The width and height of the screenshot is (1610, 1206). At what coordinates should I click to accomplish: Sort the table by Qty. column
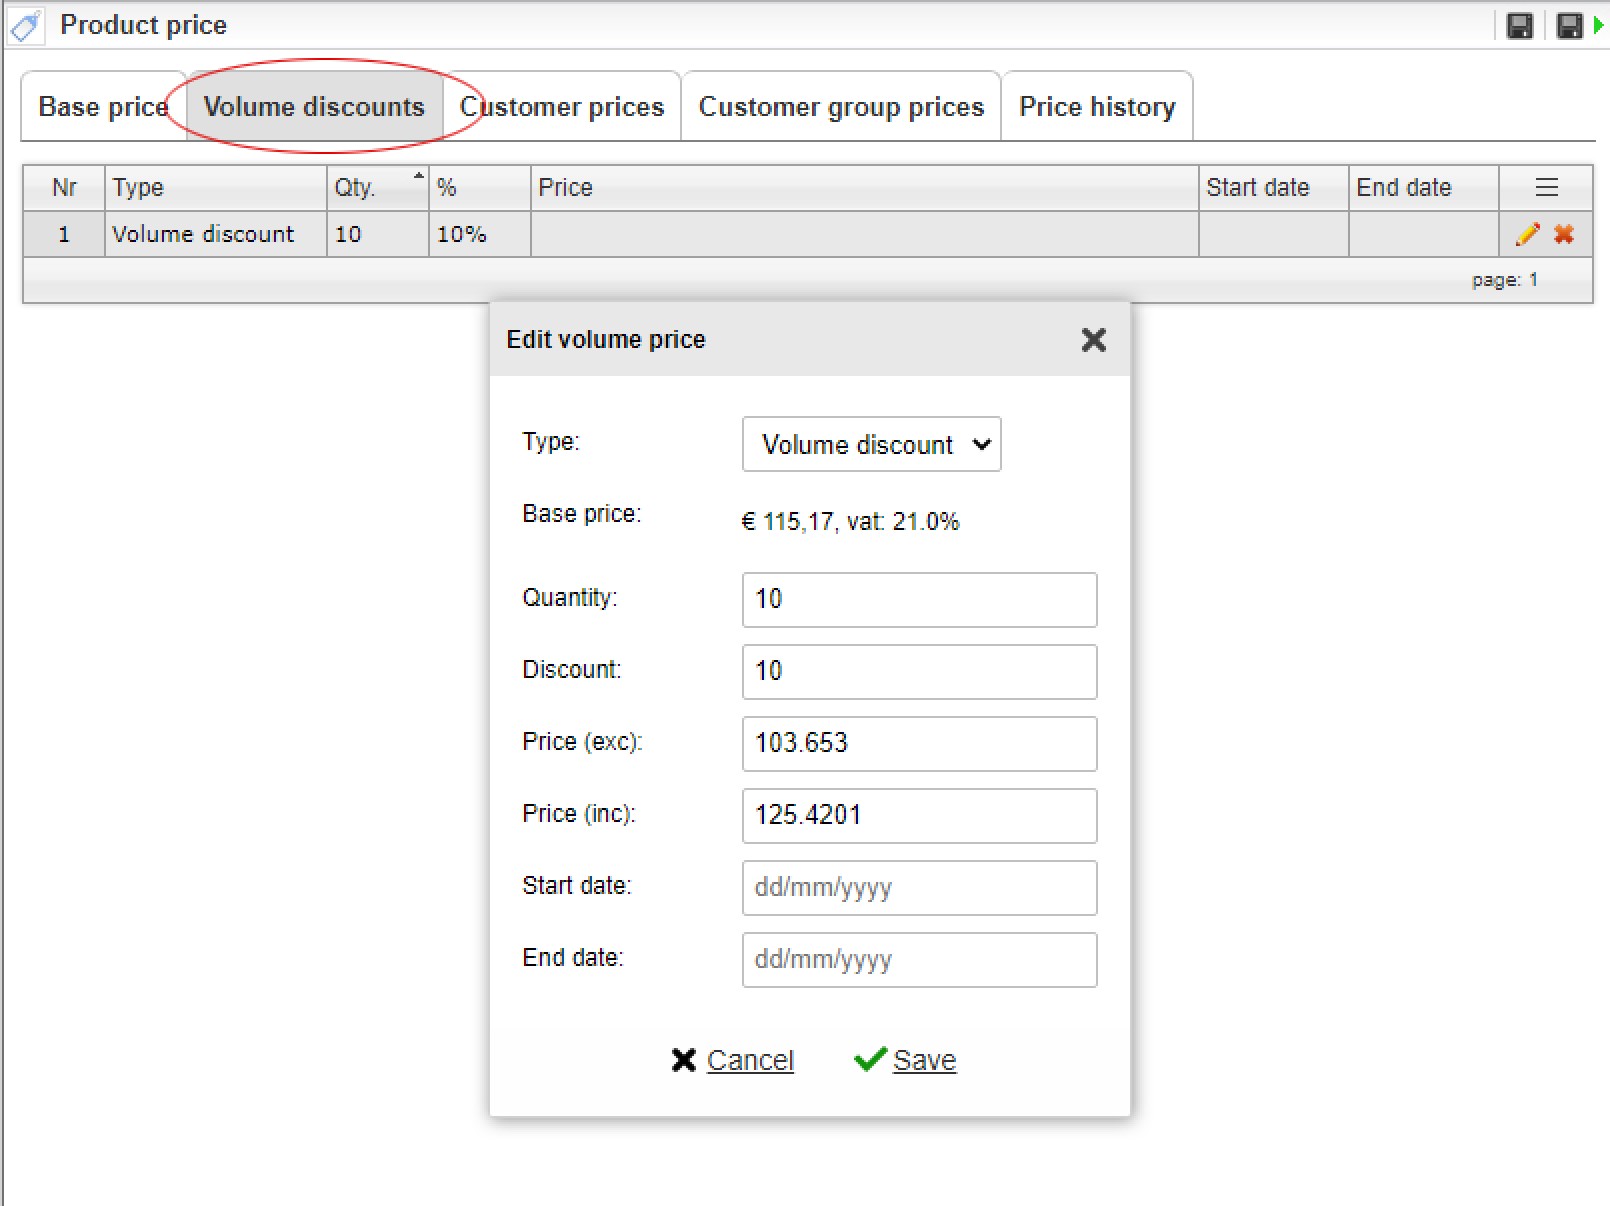pos(377,187)
